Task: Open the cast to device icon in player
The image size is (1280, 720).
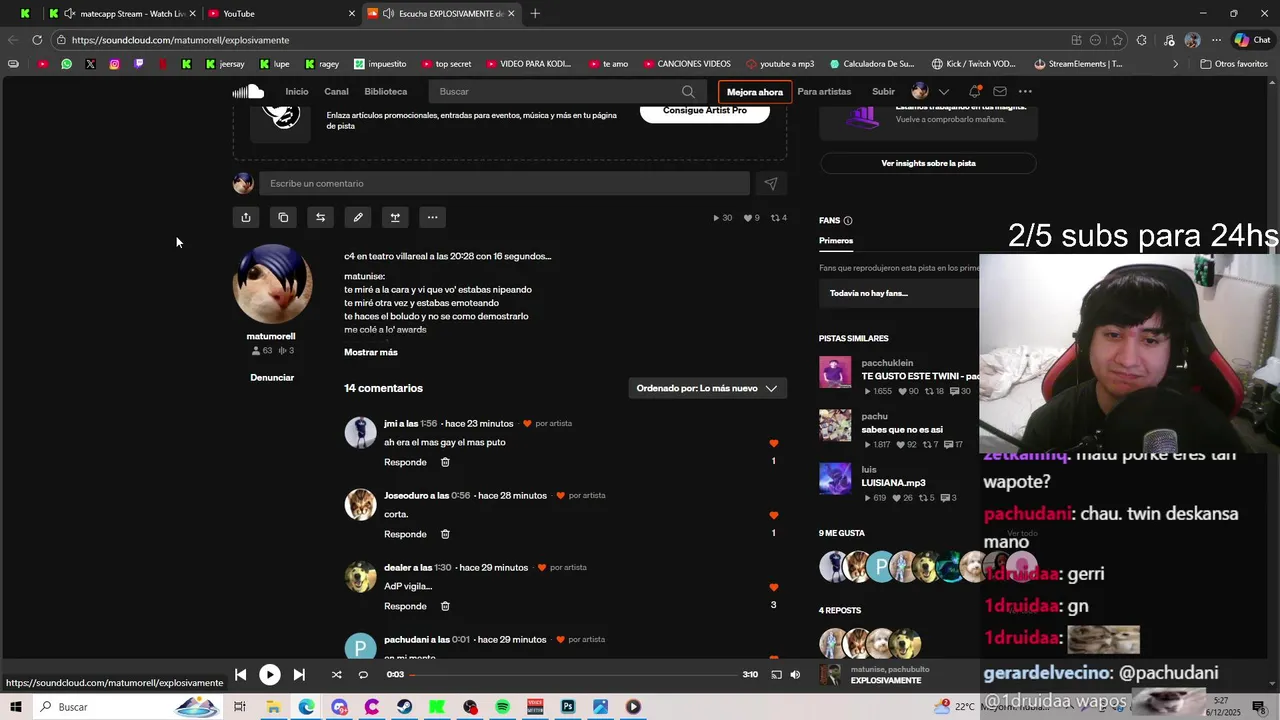Action: [776, 675]
